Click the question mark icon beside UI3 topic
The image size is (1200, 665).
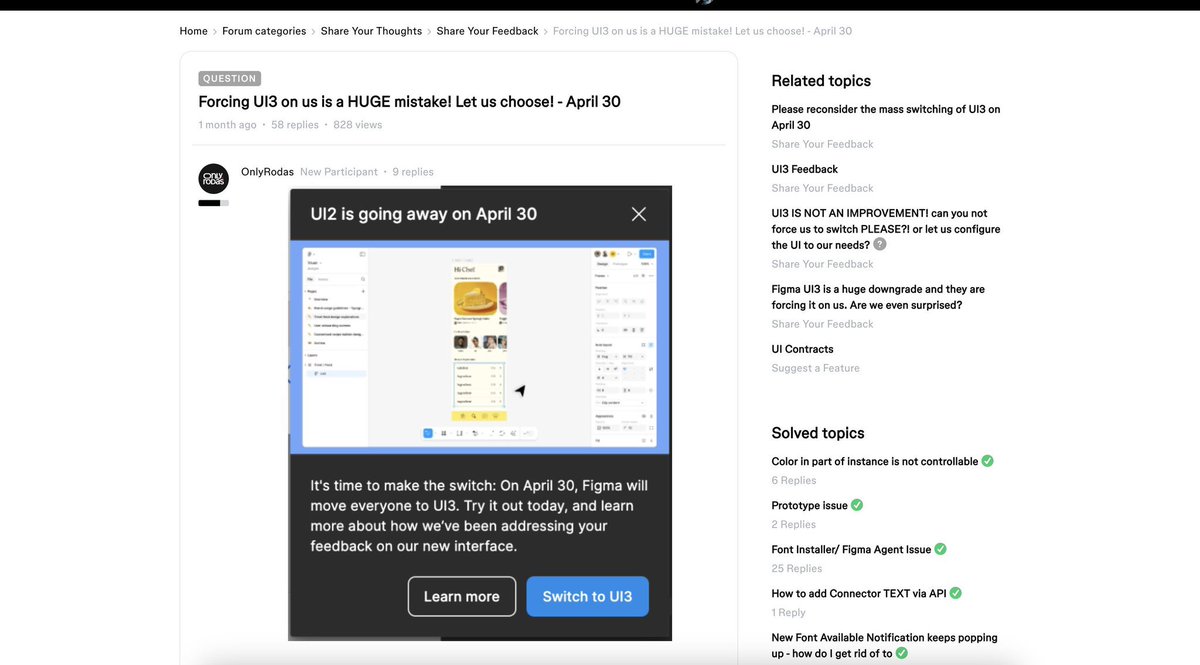pyautogui.click(x=880, y=244)
